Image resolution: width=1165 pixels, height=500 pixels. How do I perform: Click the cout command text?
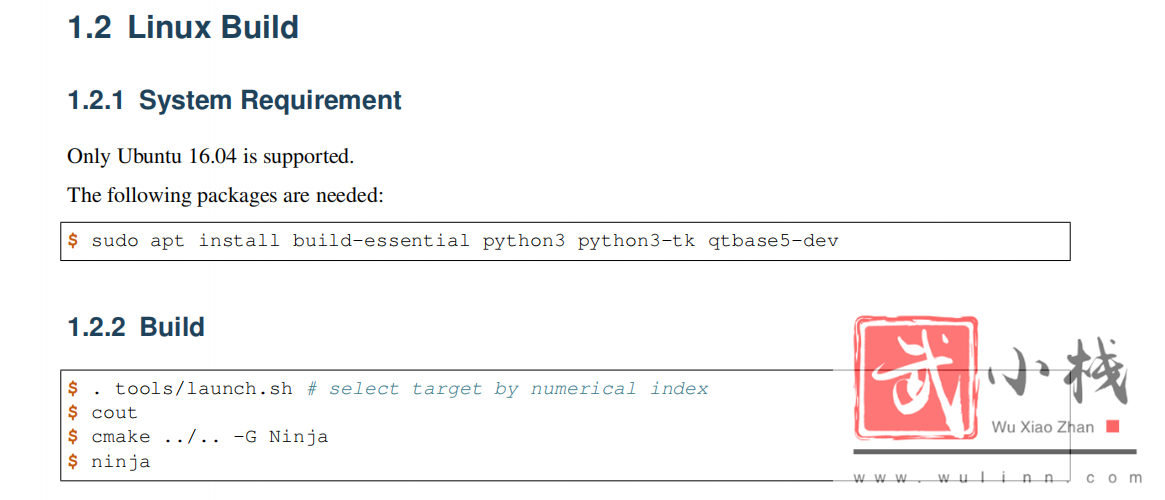[x=114, y=413]
